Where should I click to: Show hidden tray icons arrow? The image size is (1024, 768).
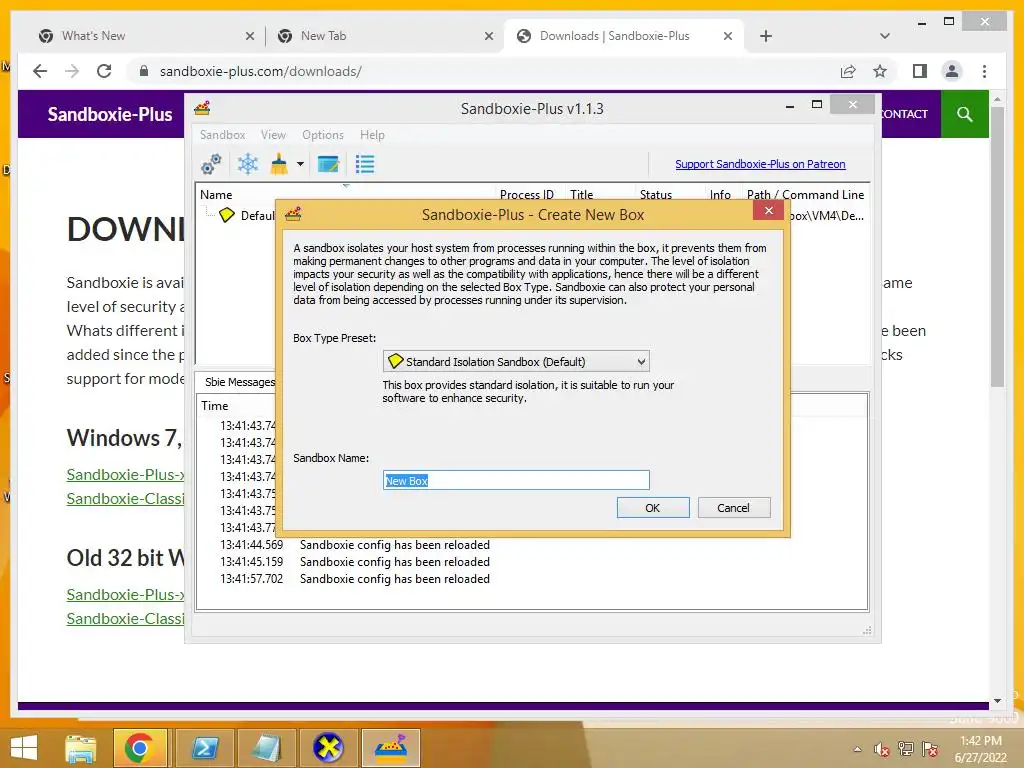(x=857, y=750)
